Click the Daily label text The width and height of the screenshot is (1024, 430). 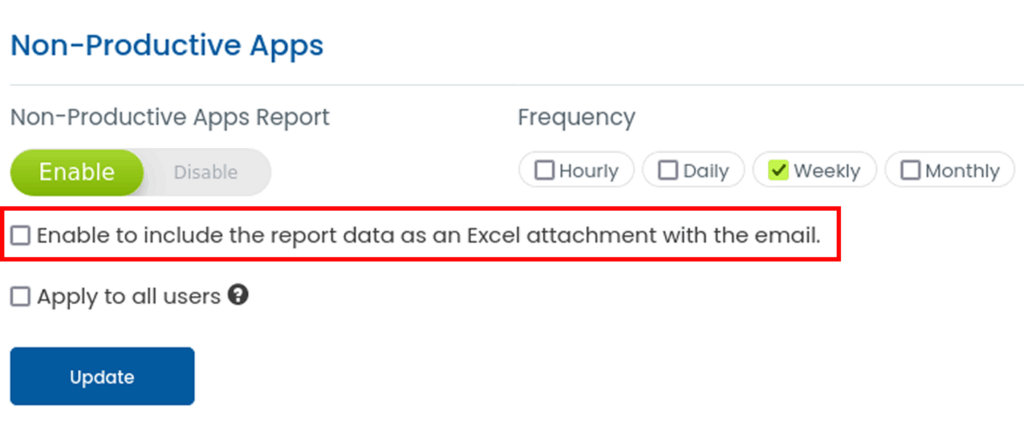click(x=706, y=171)
